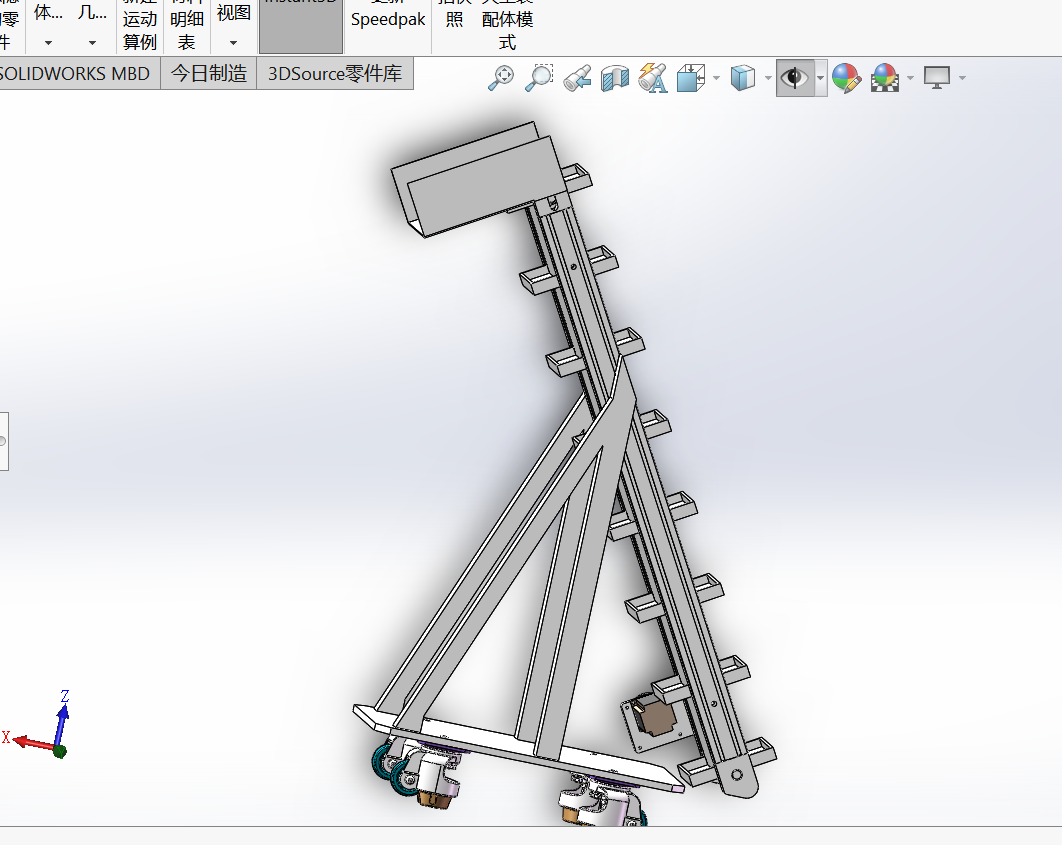
Task: Click the Z axis of the triad
Action: pyautogui.click(x=62, y=724)
